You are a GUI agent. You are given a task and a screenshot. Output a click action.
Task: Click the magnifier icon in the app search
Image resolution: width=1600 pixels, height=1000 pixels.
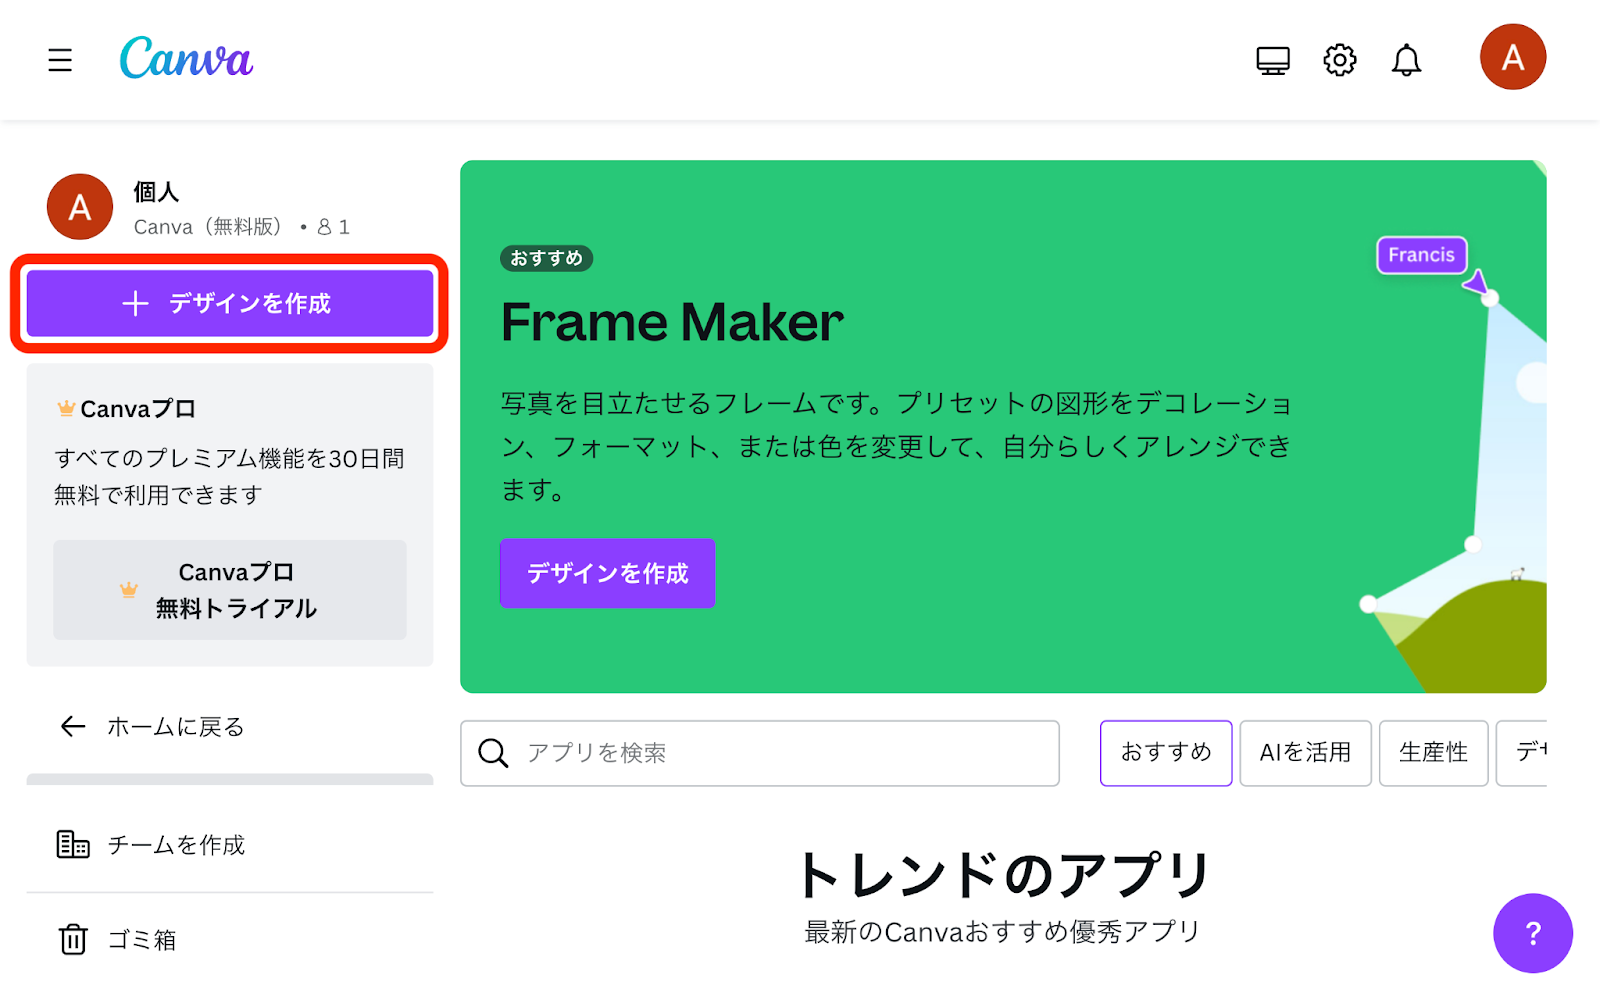click(493, 753)
